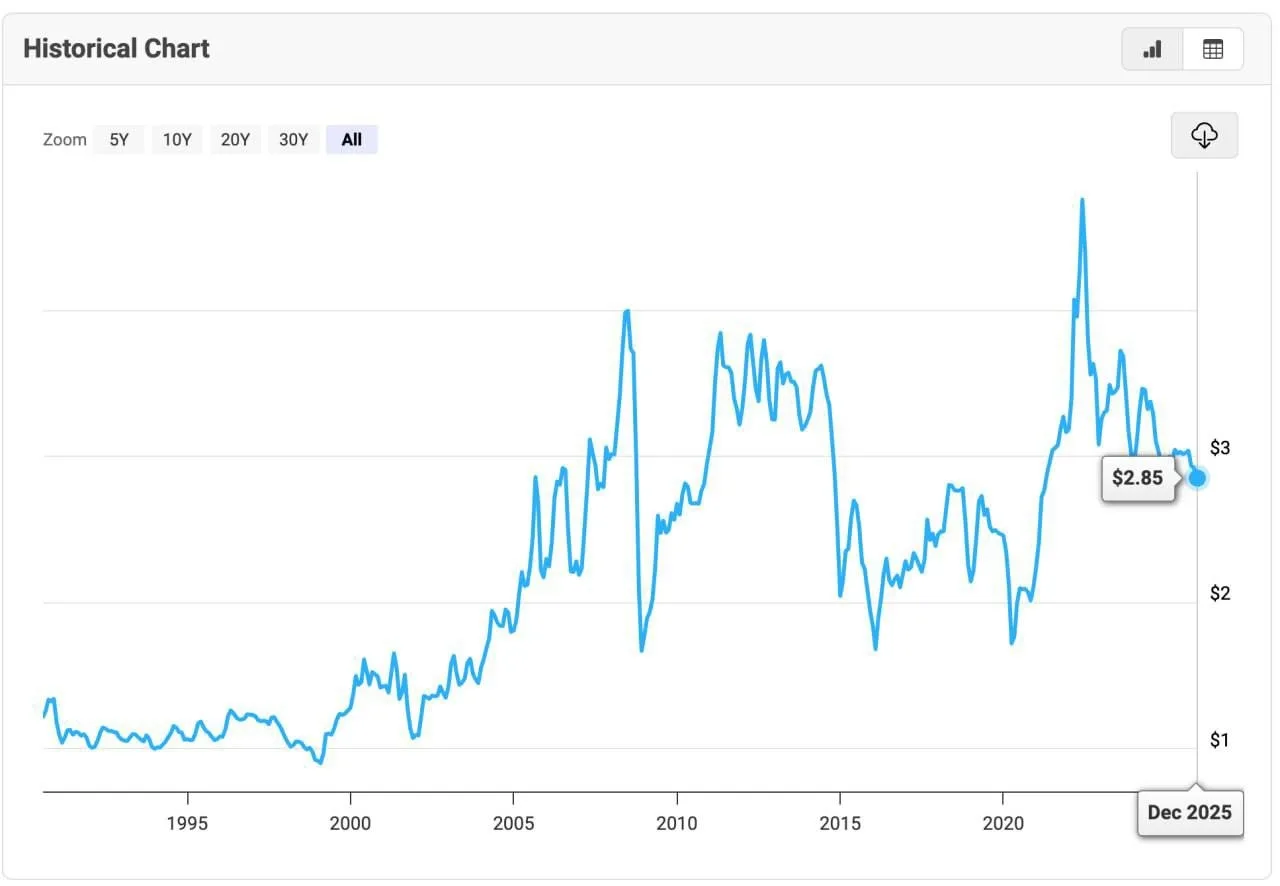
Task: Click the 2022 all-time peak on line
Action: point(1082,201)
